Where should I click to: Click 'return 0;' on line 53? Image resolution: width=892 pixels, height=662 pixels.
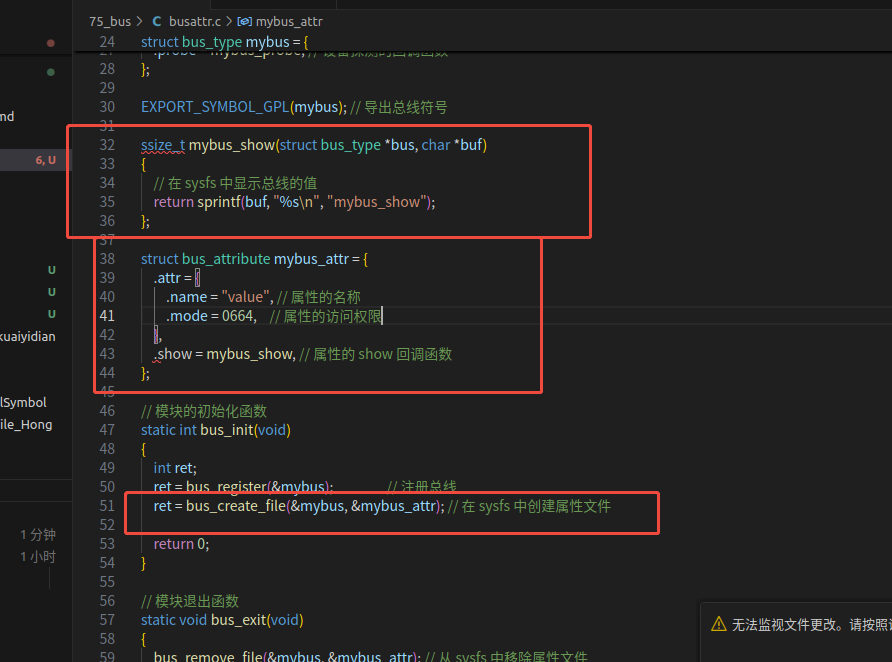pyautogui.click(x=181, y=544)
